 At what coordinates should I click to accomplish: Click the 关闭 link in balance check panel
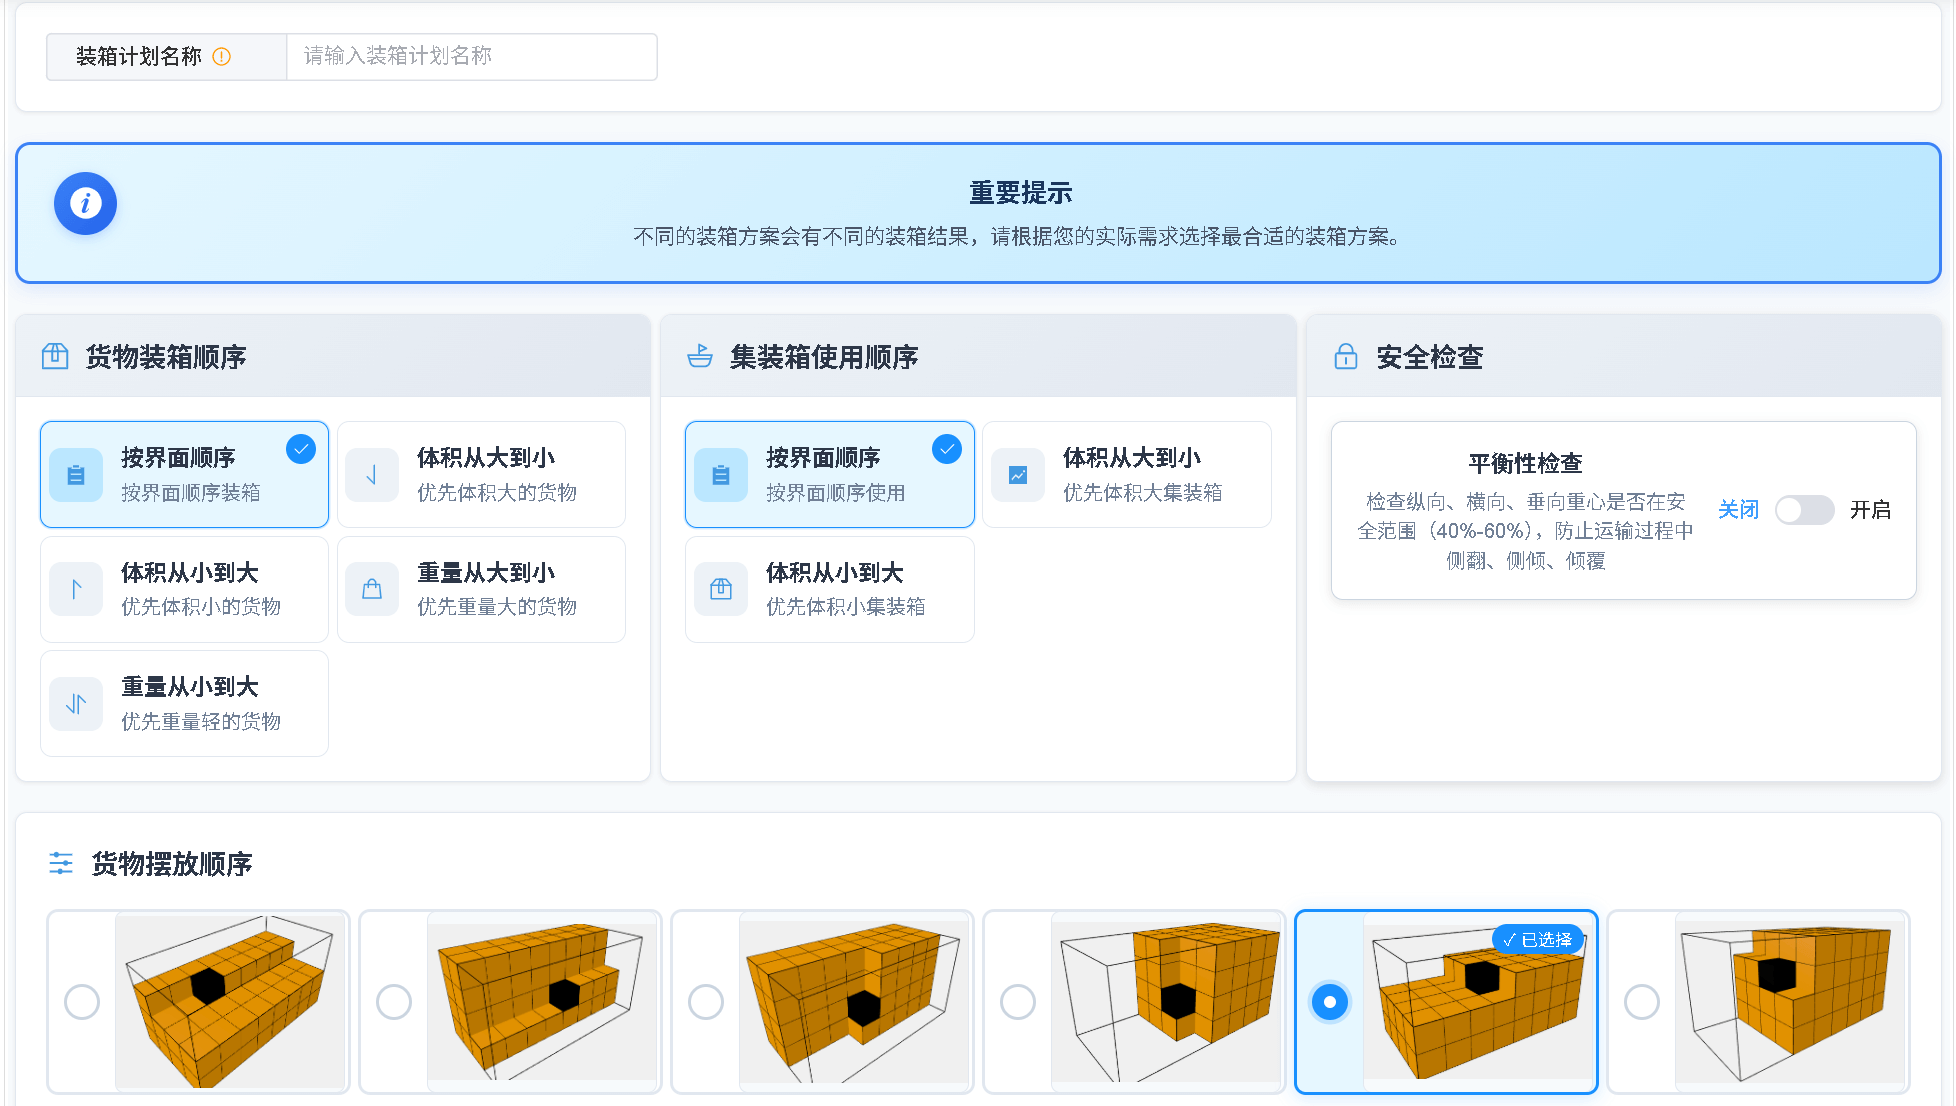point(1738,509)
